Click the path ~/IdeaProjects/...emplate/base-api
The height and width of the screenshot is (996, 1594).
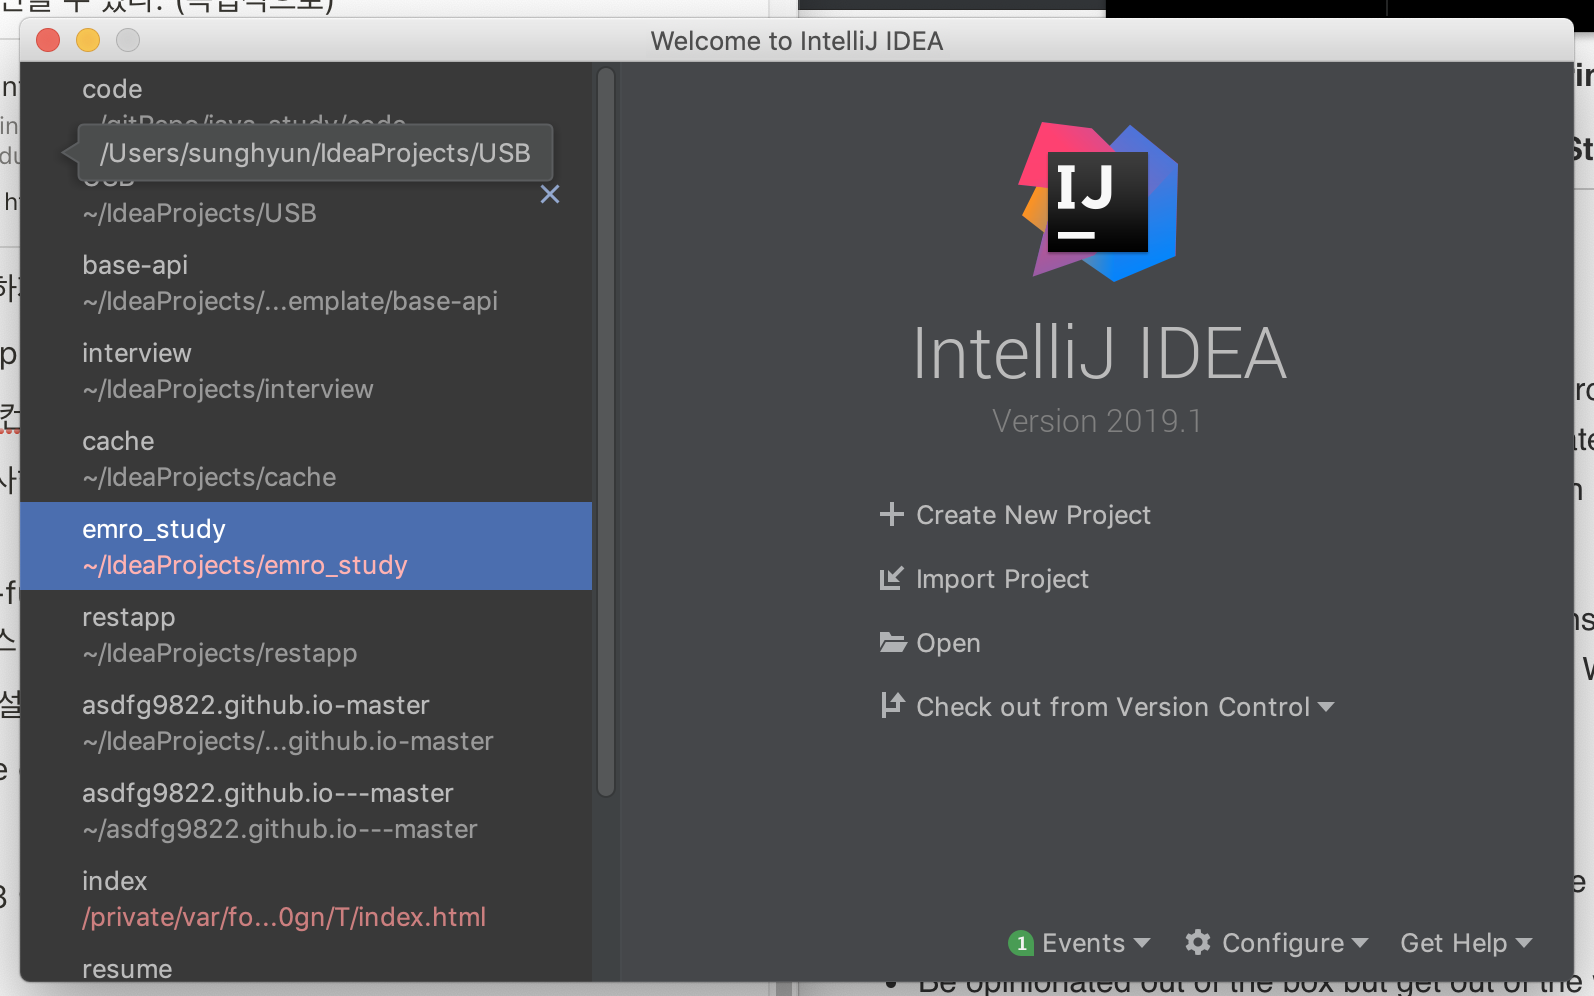pyautogui.click(x=290, y=301)
